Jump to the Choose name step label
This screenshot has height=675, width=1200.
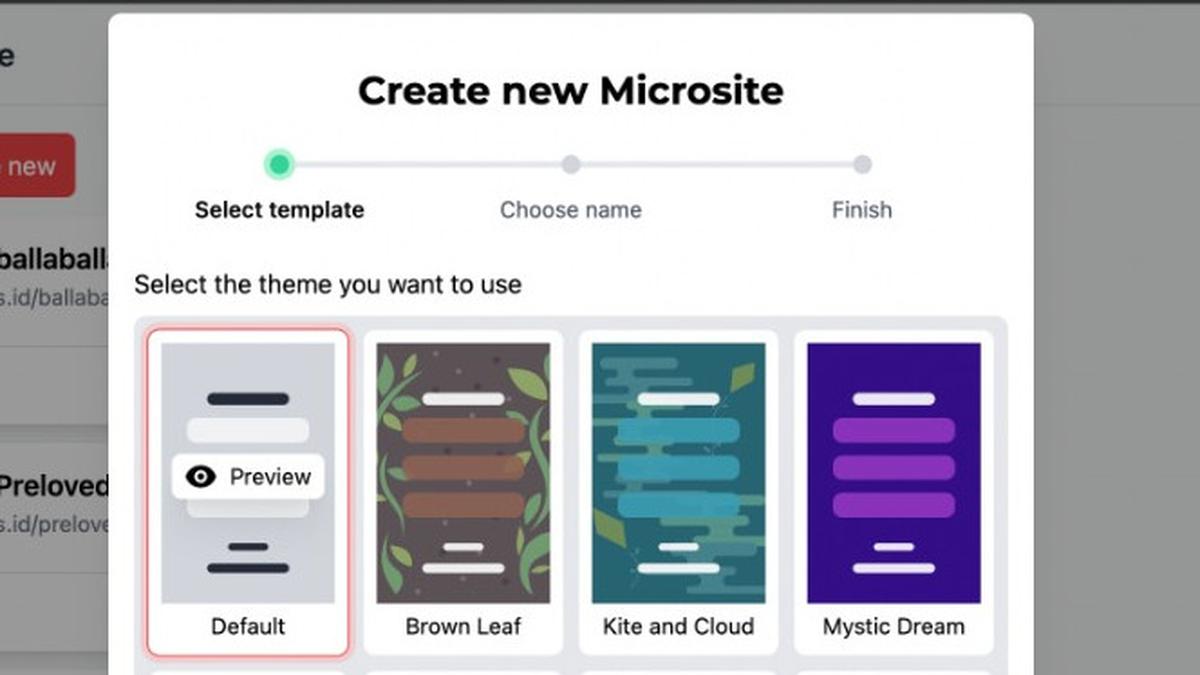[570, 210]
